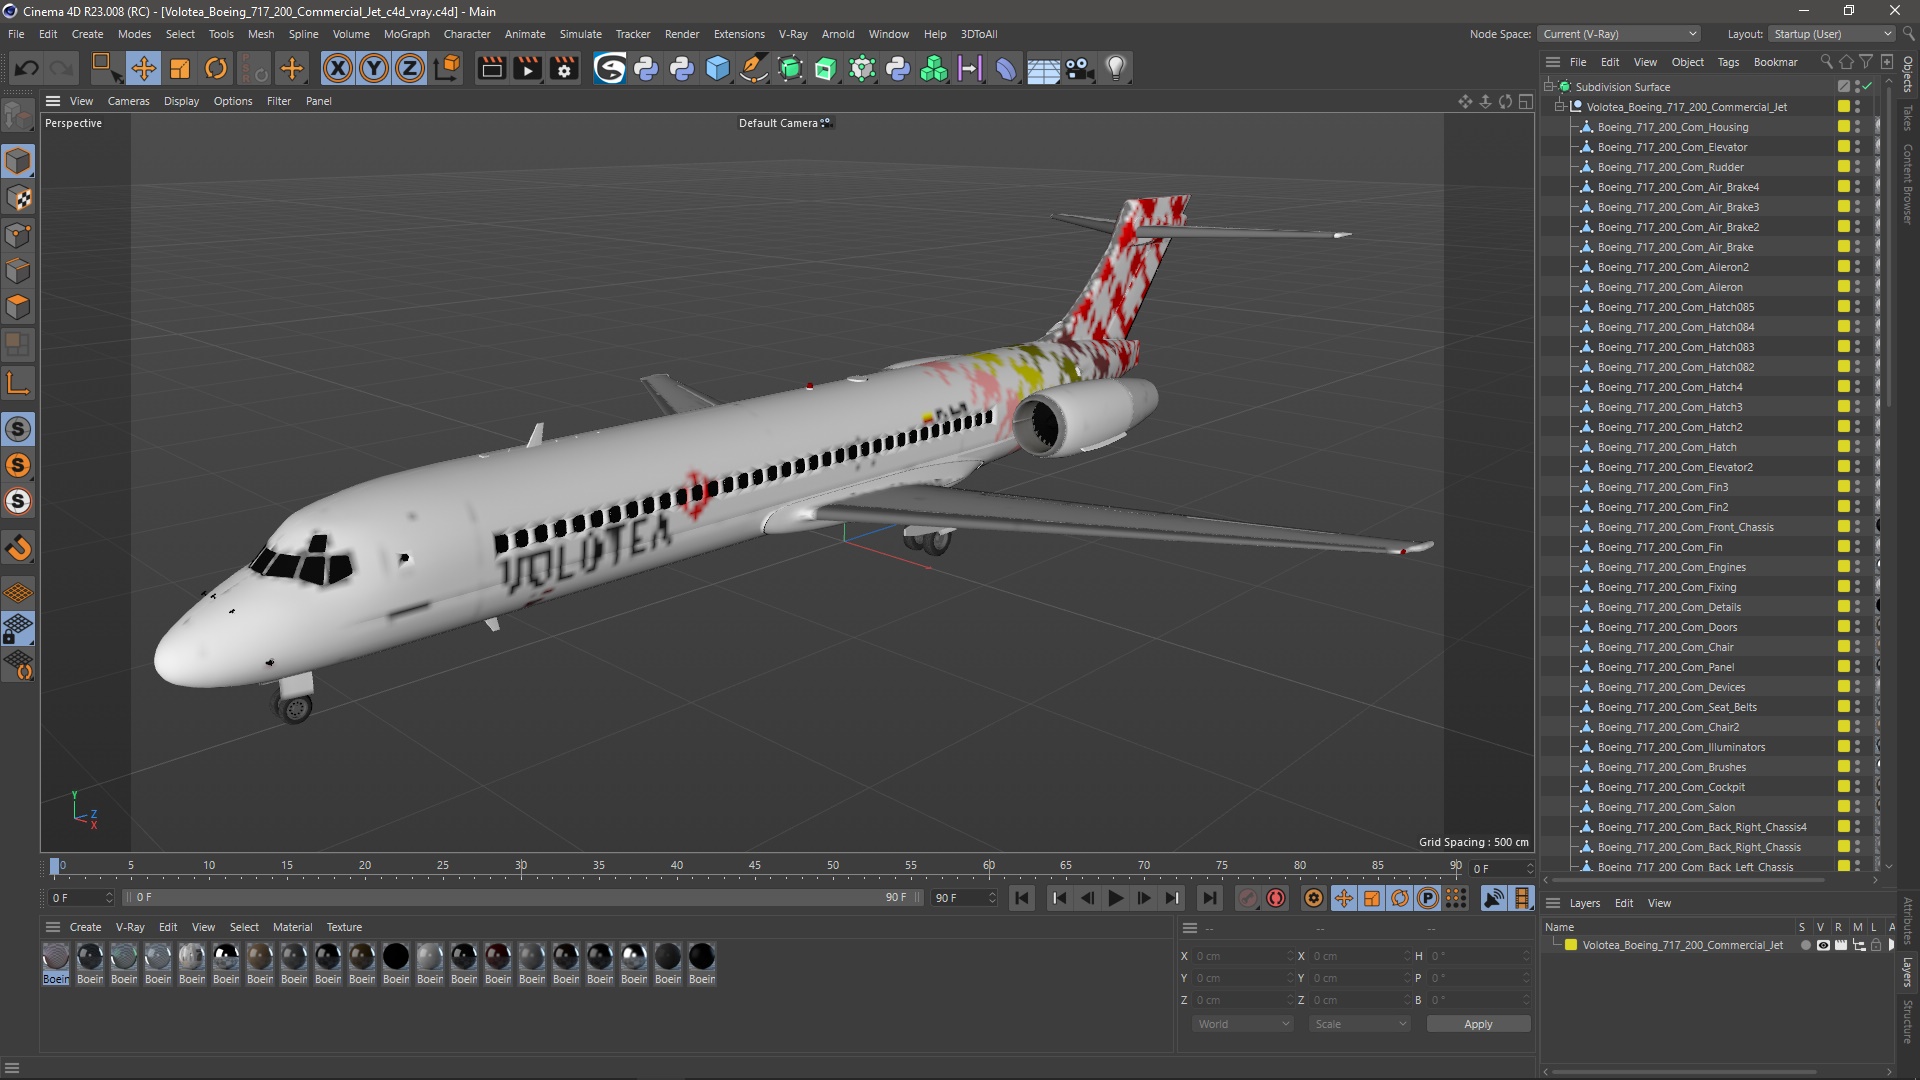This screenshot has width=1920, height=1080.
Task: Open the World coordinate system dropdown
Action: 1243,1024
